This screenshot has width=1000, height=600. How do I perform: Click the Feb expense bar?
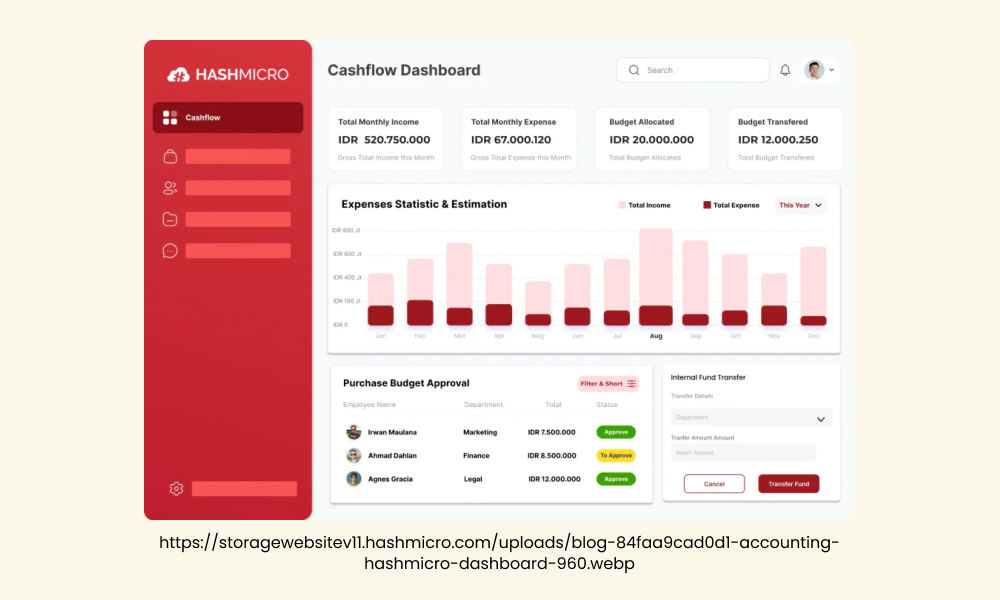[x=420, y=312]
